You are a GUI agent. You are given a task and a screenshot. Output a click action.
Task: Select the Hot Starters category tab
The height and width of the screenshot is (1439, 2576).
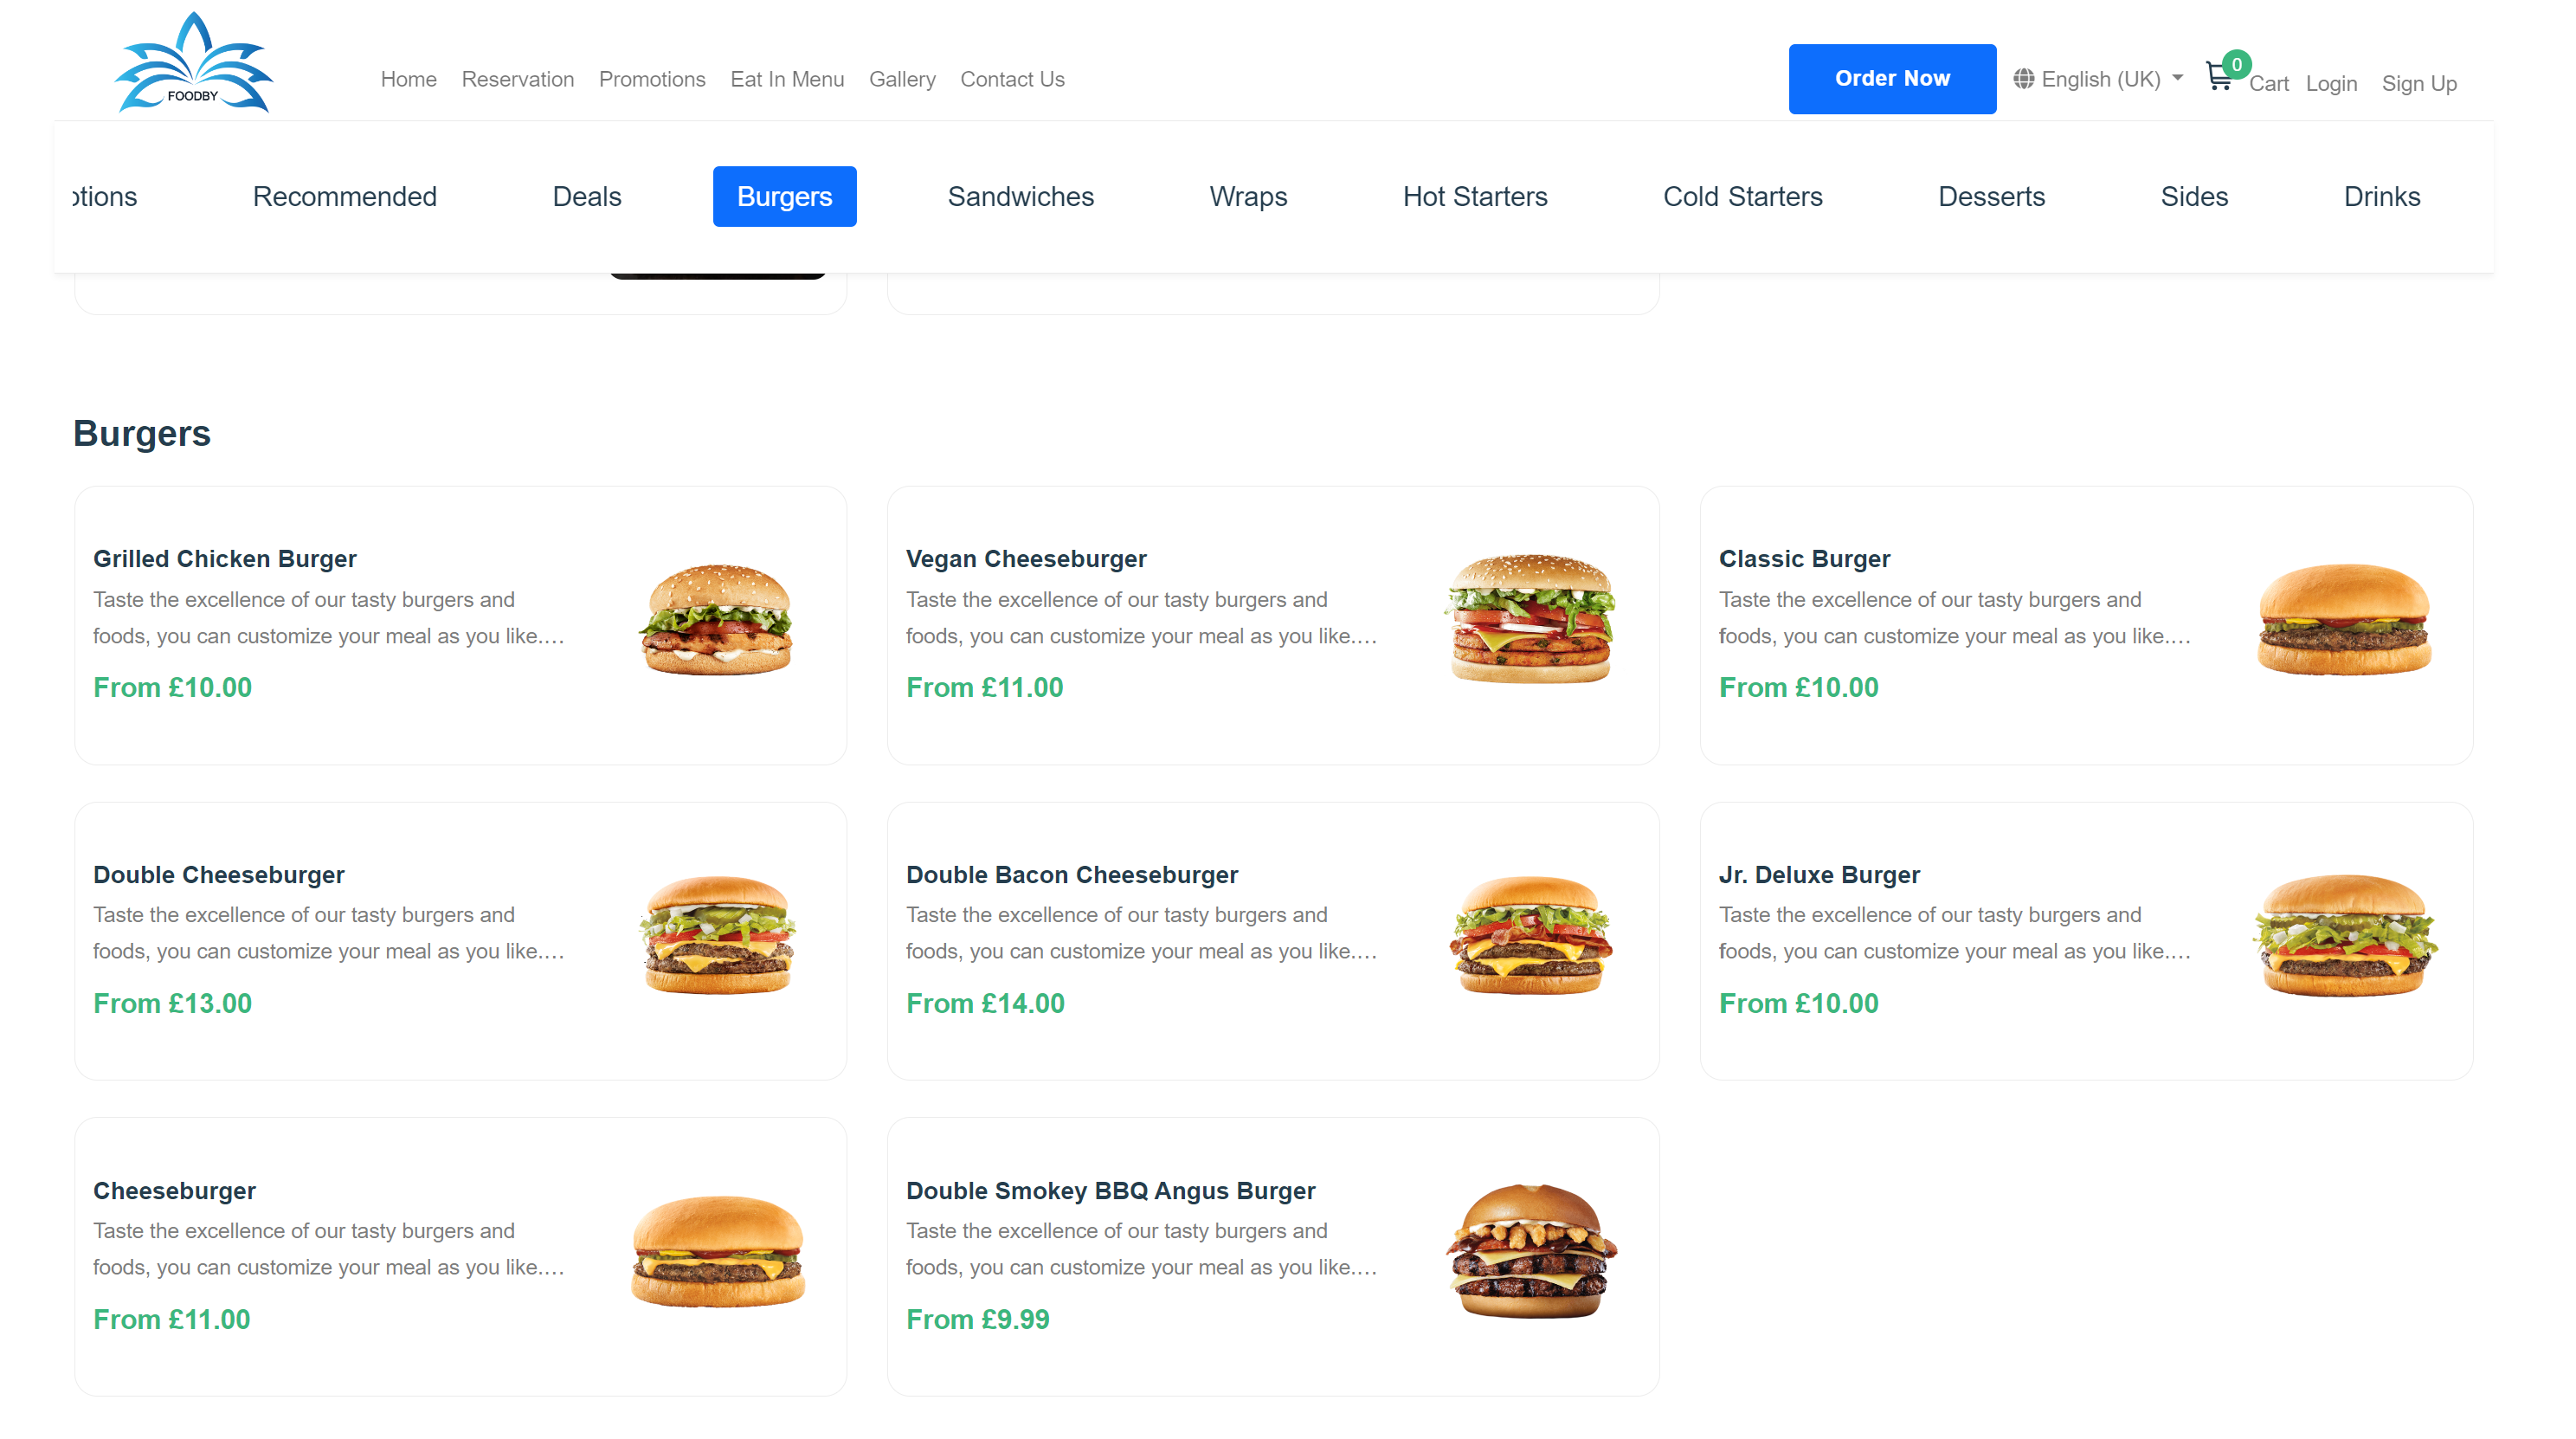pyautogui.click(x=1474, y=196)
